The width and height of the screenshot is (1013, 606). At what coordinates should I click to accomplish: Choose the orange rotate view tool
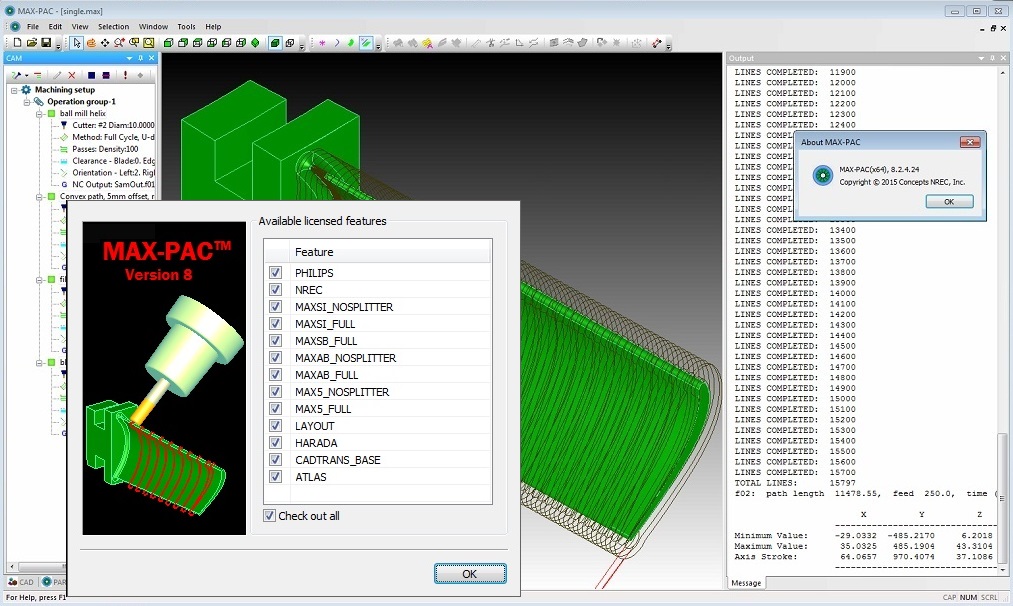point(91,43)
